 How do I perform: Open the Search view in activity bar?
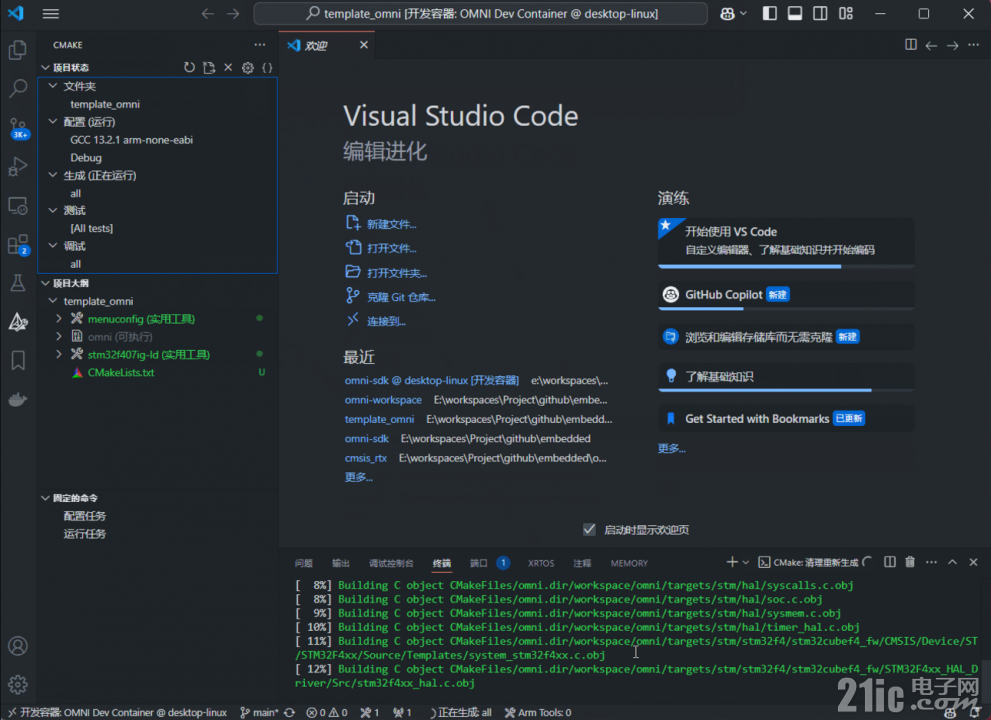18,88
